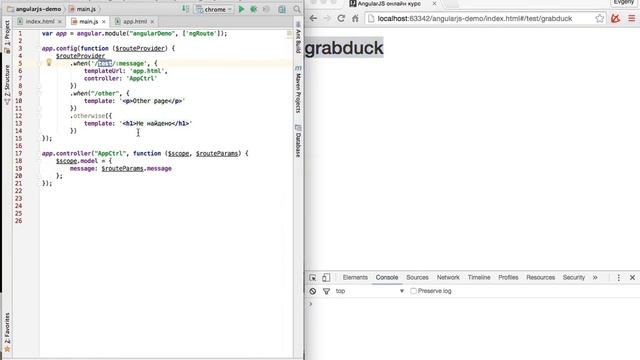This screenshot has height=360, width=640.
Task: Go forward in the Chrome browser
Action: 327,18
